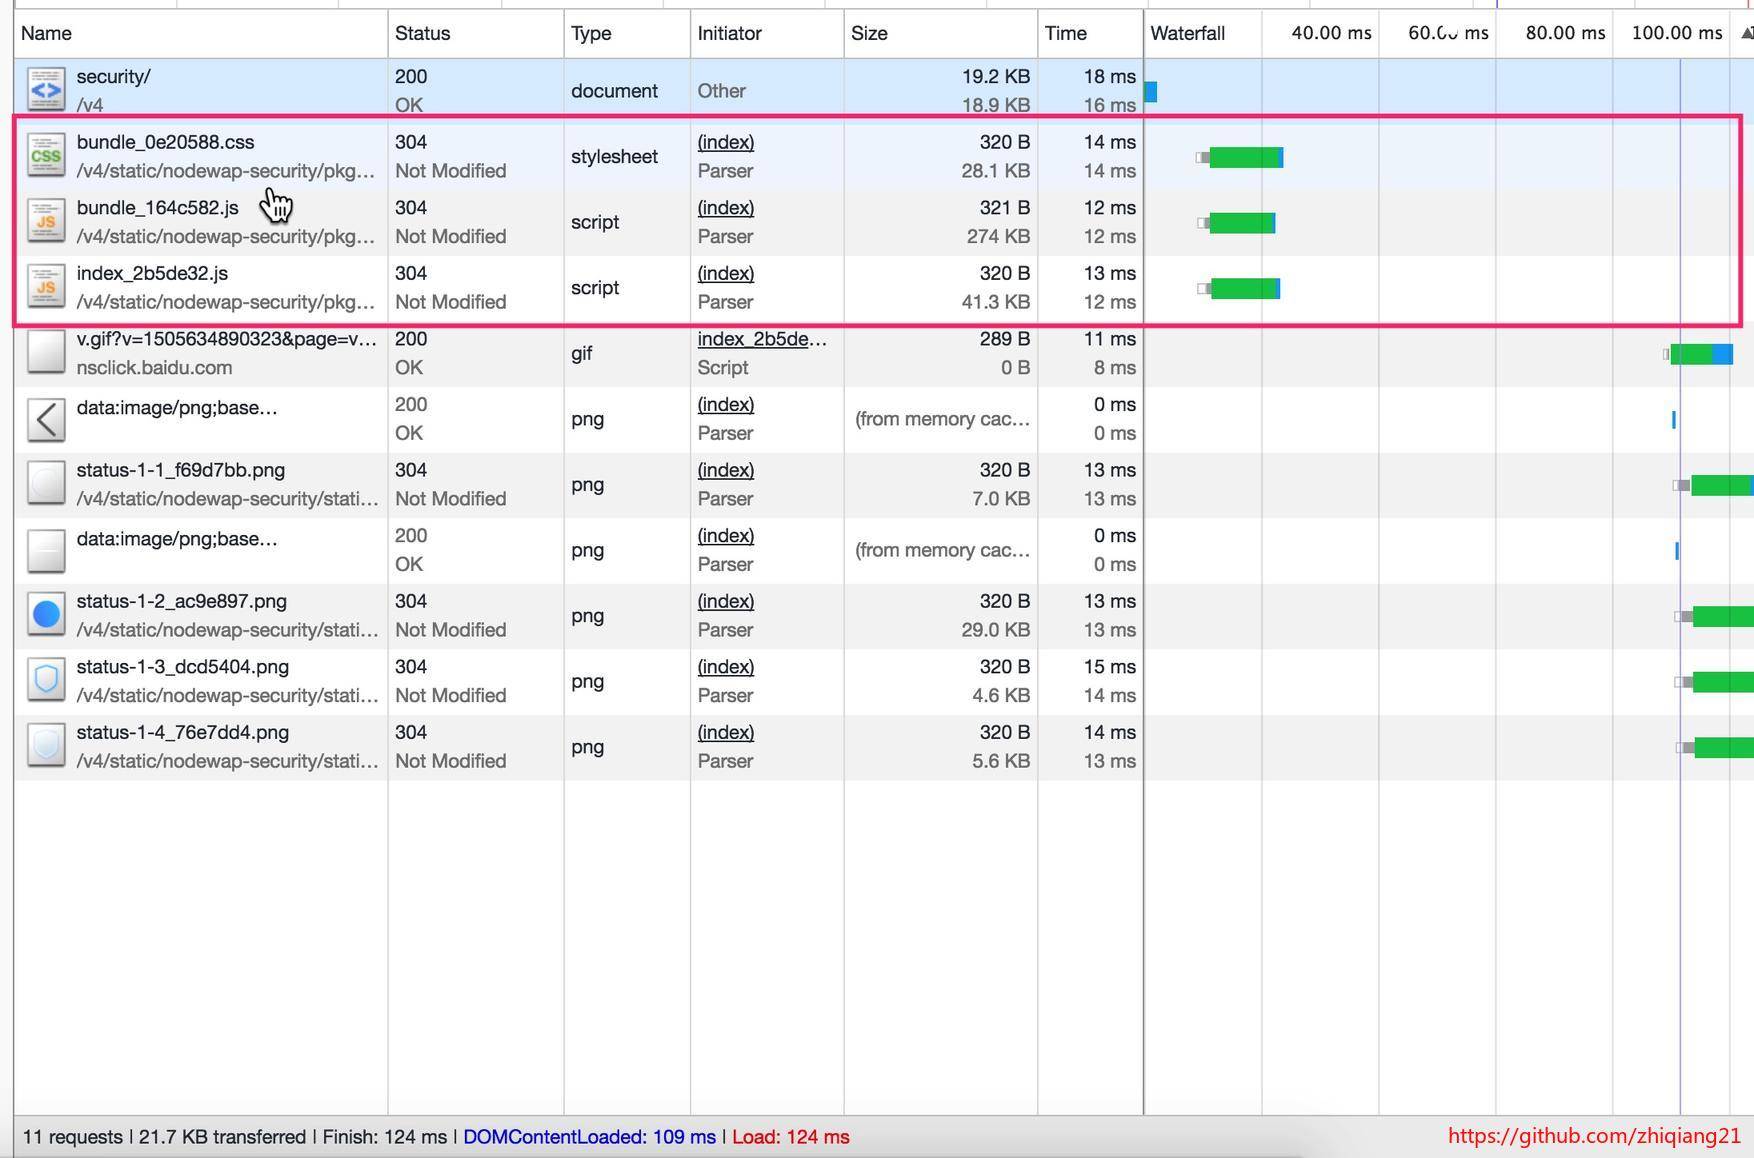
Task: Click the left-arrow thumbnail of first data:image row
Action: click(46, 419)
